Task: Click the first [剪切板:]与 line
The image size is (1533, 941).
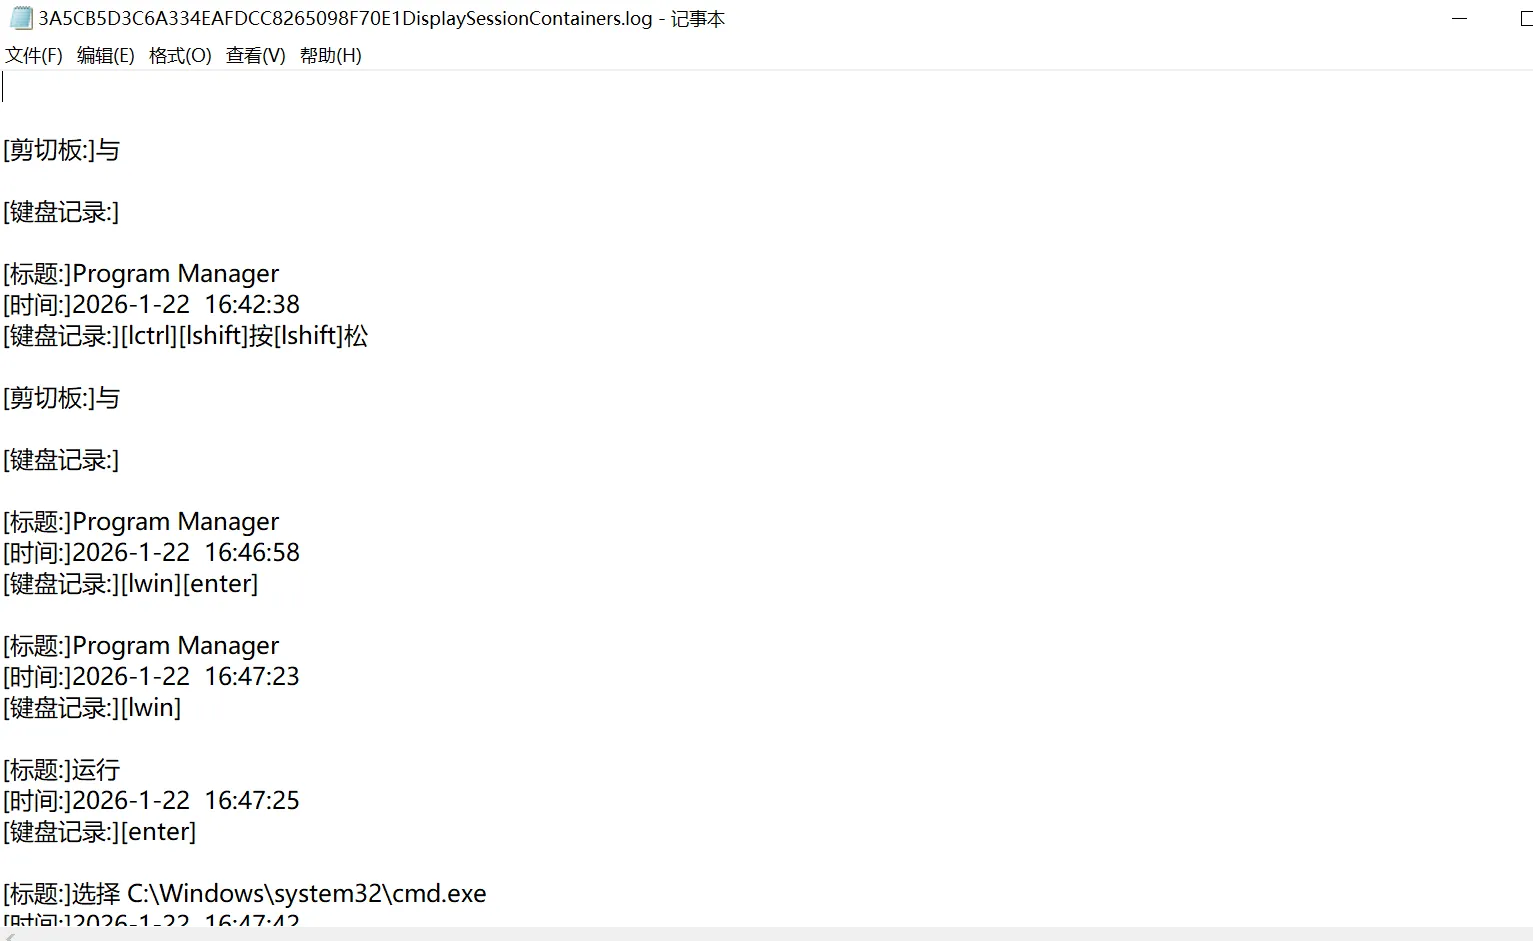Action: pos(60,150)
